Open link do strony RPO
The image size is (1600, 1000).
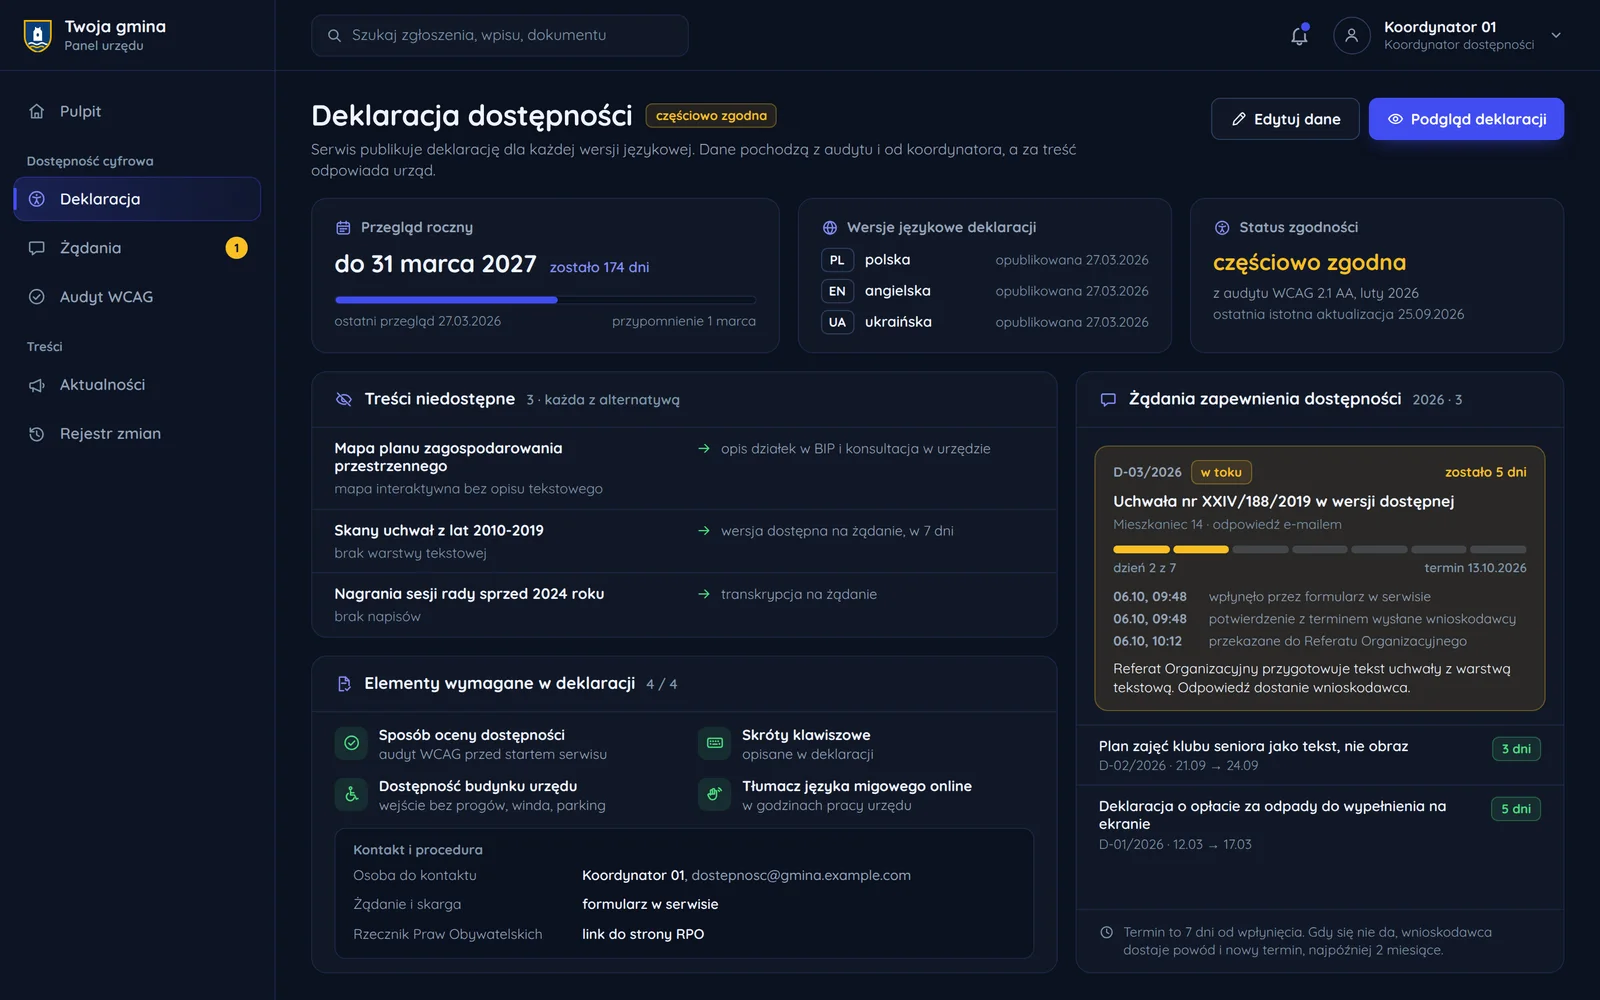click(x=643, y=934)
